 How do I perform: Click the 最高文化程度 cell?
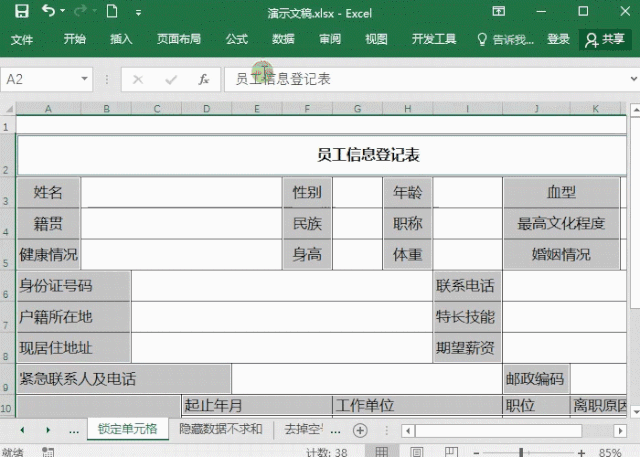561,224
